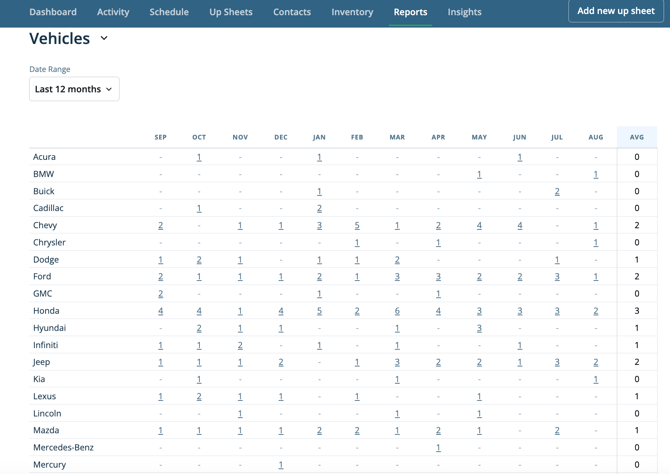670x474 pixels.
Task: Open Lincoln's November count link
Action: point(240,414)
